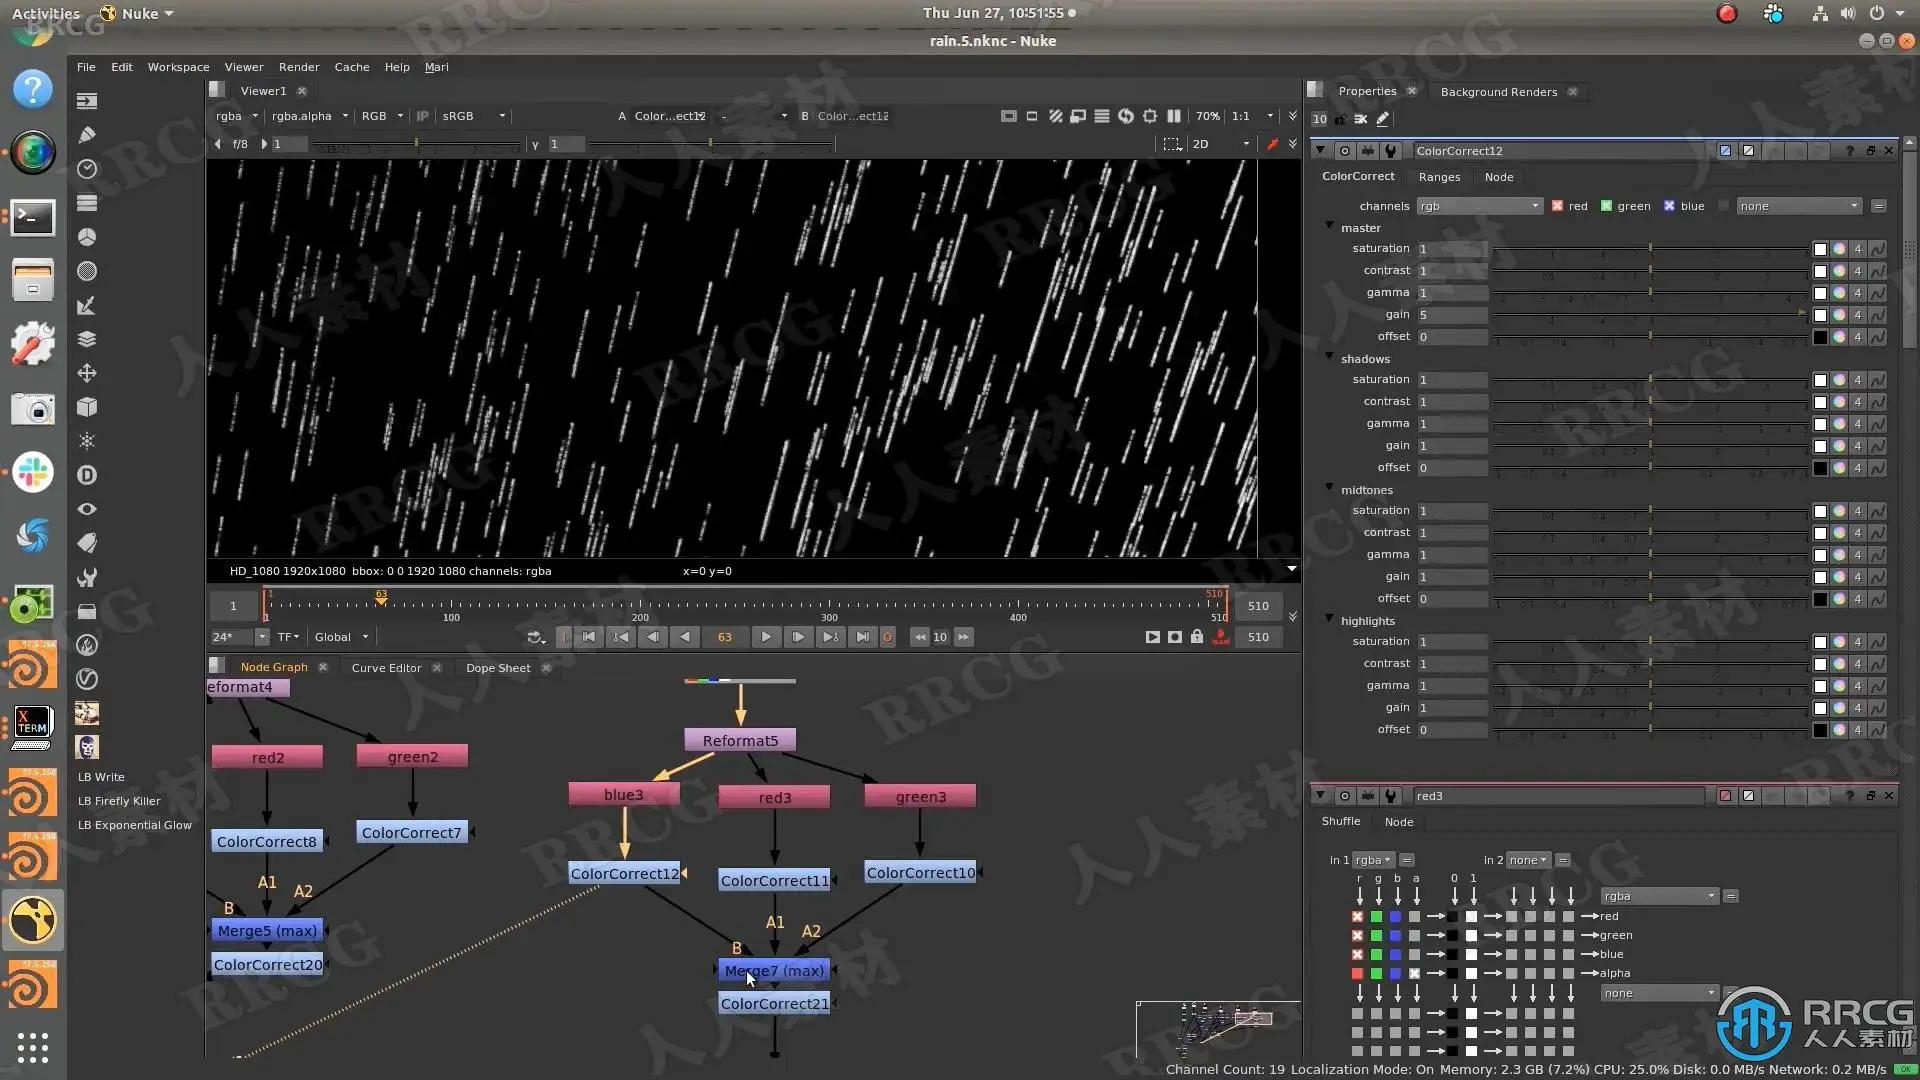Open the curve editor icon for master gain
Image resolution: width=1920 pixels, height=1080 pixels.
coord(1878,315)
